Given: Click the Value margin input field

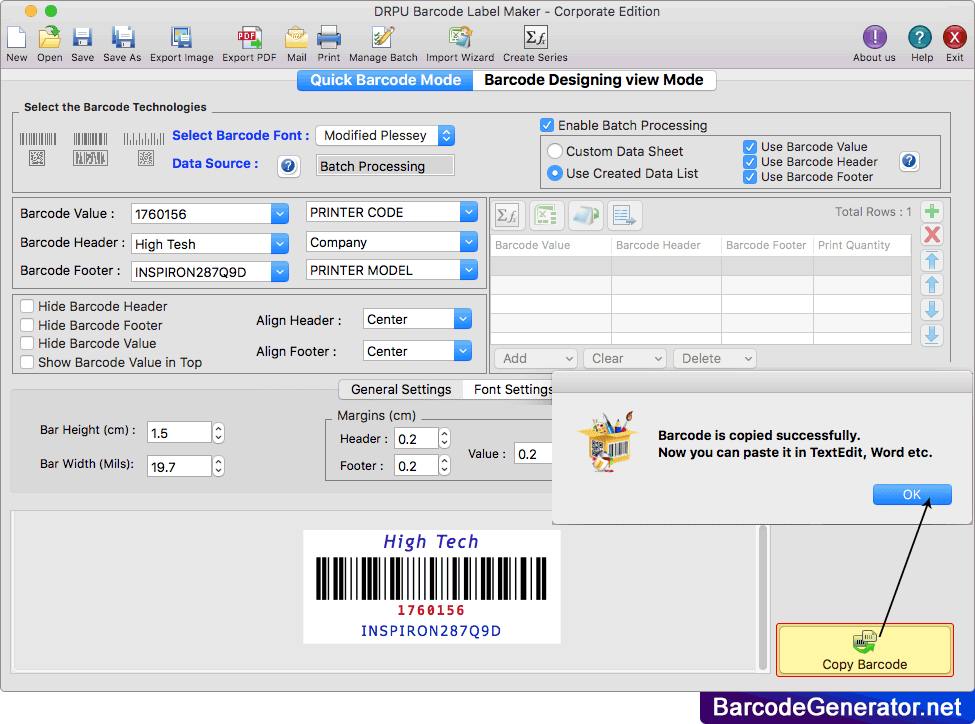Looking at the screenshot, I should (533, 453).
